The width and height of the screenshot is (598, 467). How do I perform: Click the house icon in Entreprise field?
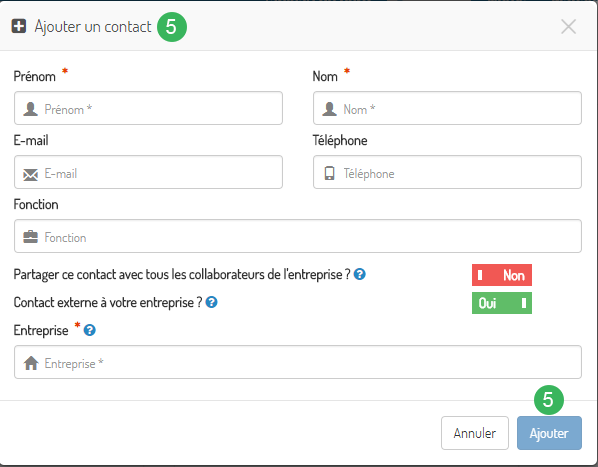(x=31, y=363)
